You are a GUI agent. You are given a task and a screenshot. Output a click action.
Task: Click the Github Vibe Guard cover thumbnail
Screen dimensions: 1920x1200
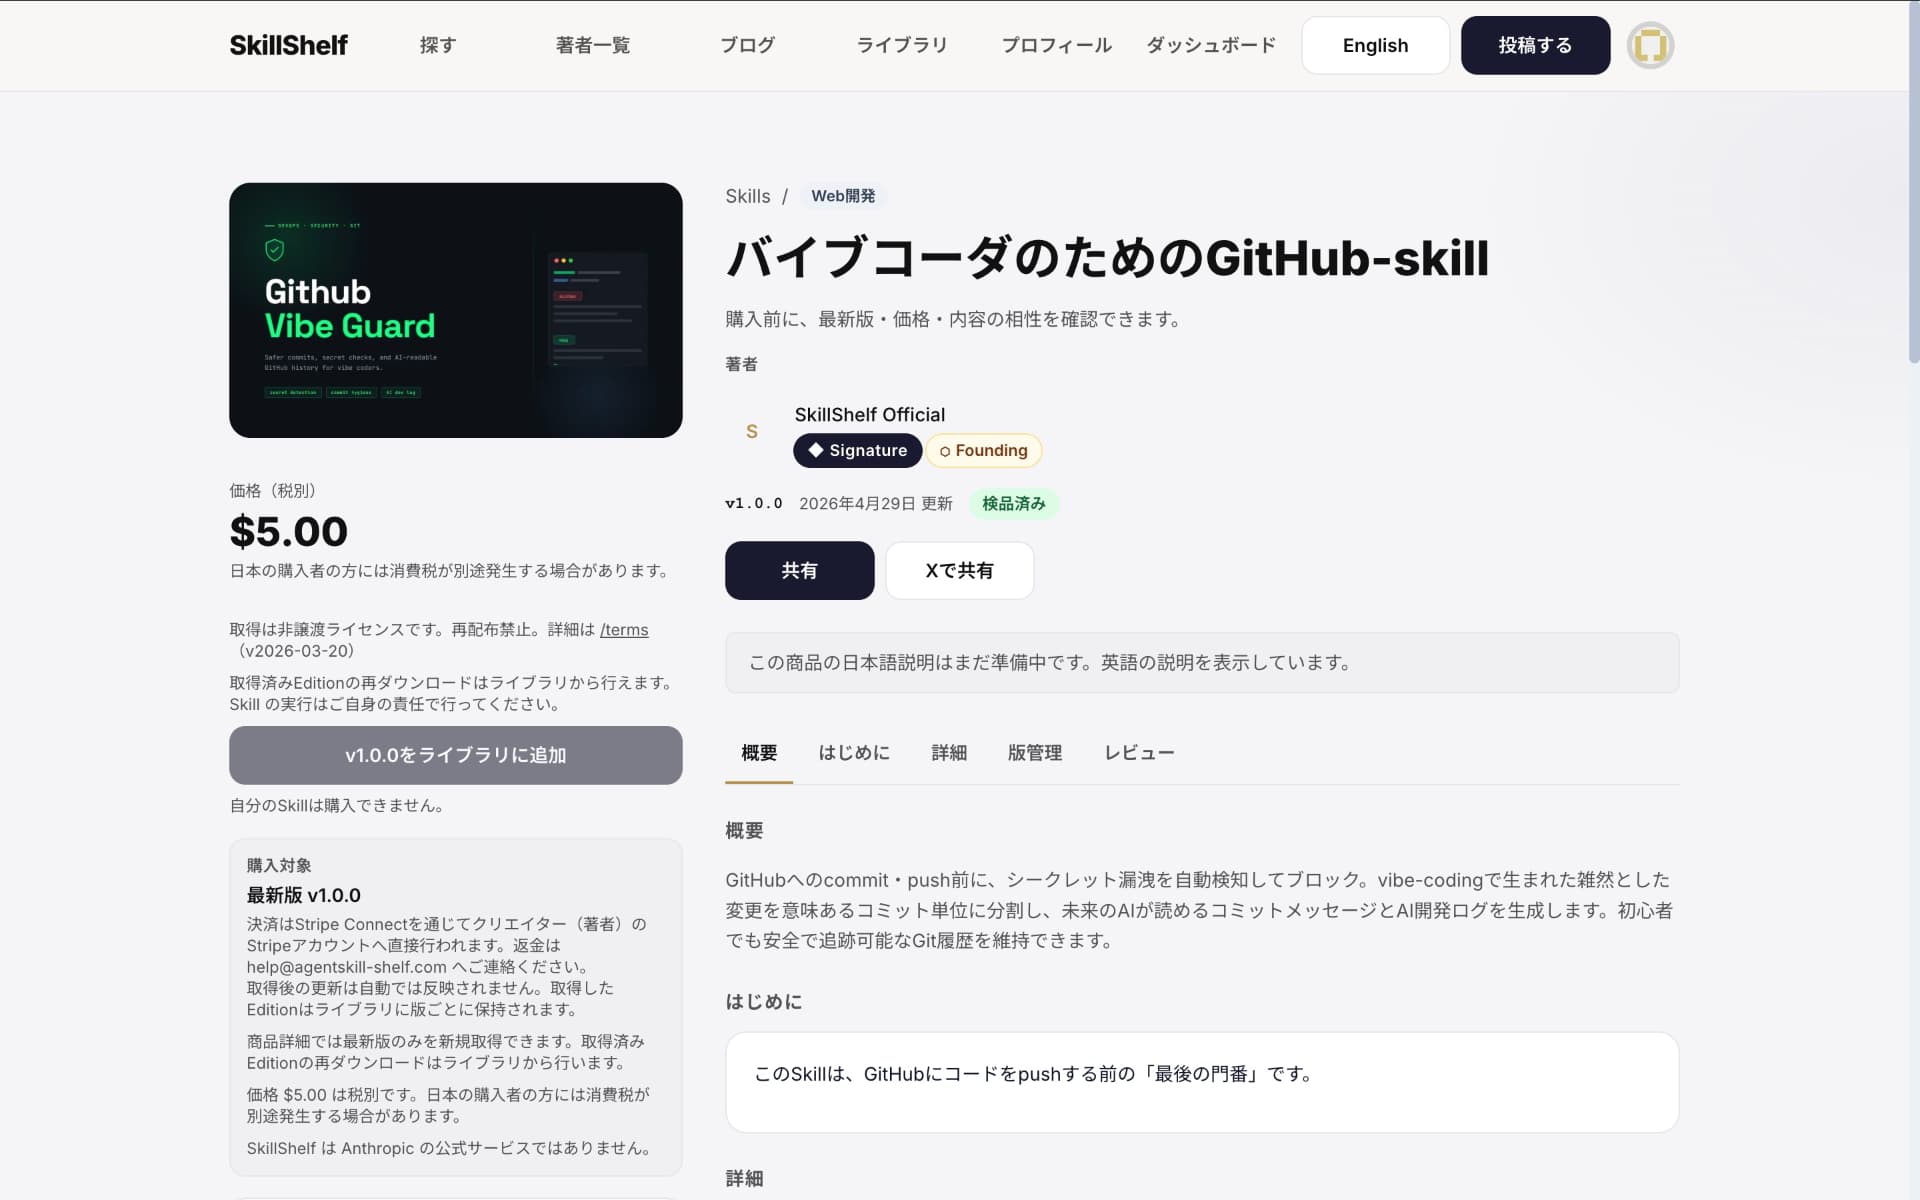456,310
